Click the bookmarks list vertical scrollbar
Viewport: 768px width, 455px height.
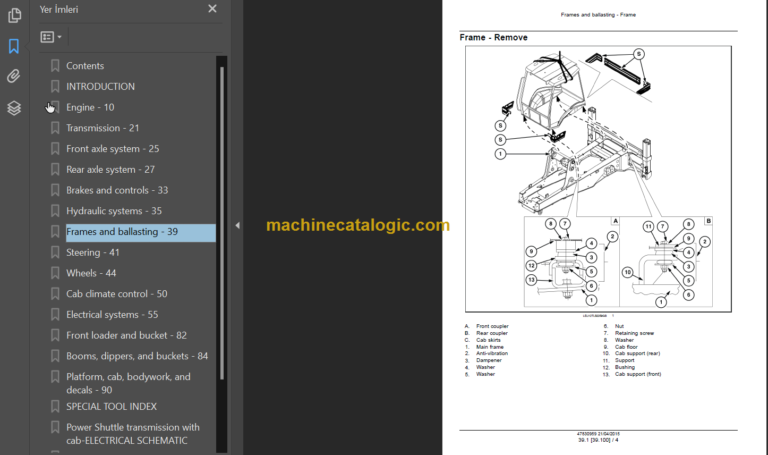[x=222, y=223]
